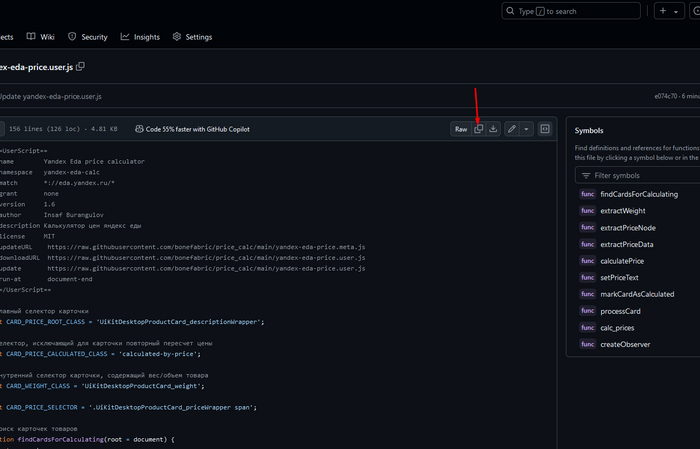Open the edit options dropdown arrow

point(526,129)
